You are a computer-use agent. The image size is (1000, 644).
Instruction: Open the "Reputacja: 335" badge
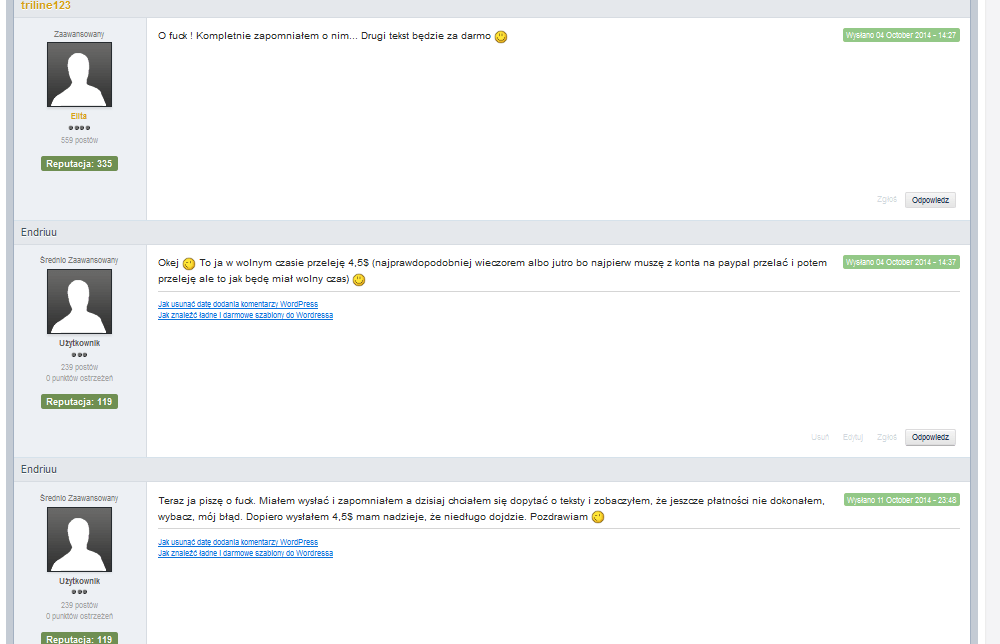(x=79, y=163)
